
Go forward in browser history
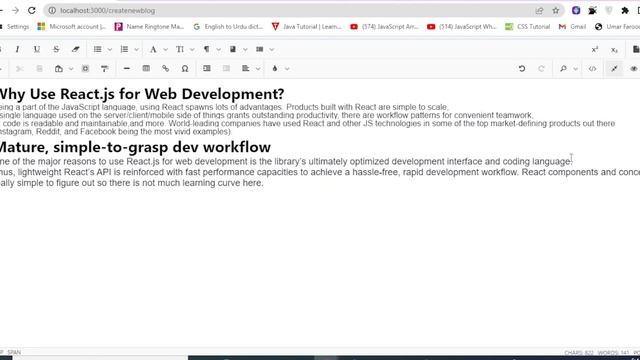15,11
